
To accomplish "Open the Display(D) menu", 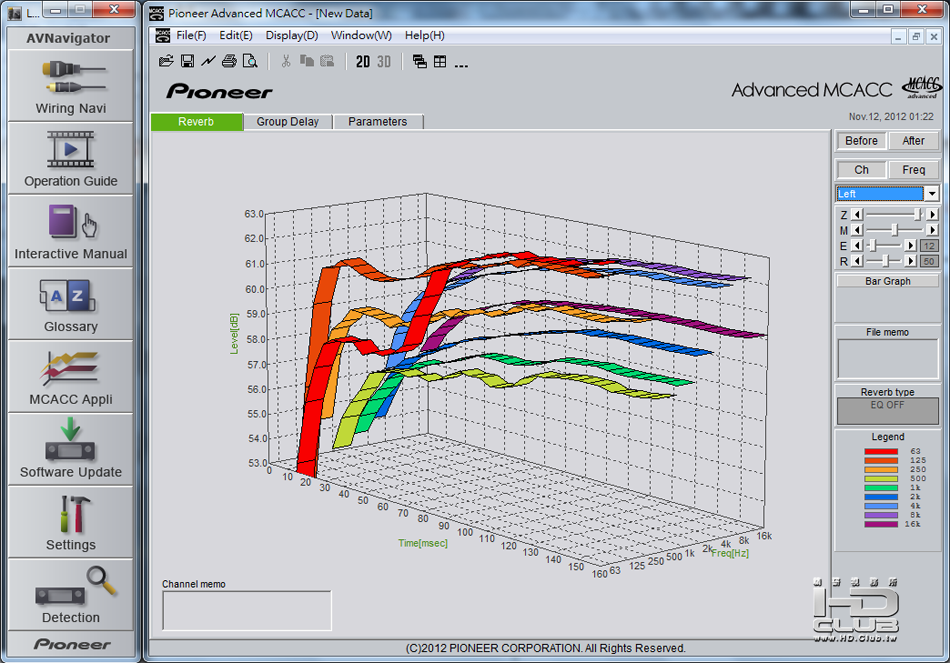I will [x=291, y=35].
